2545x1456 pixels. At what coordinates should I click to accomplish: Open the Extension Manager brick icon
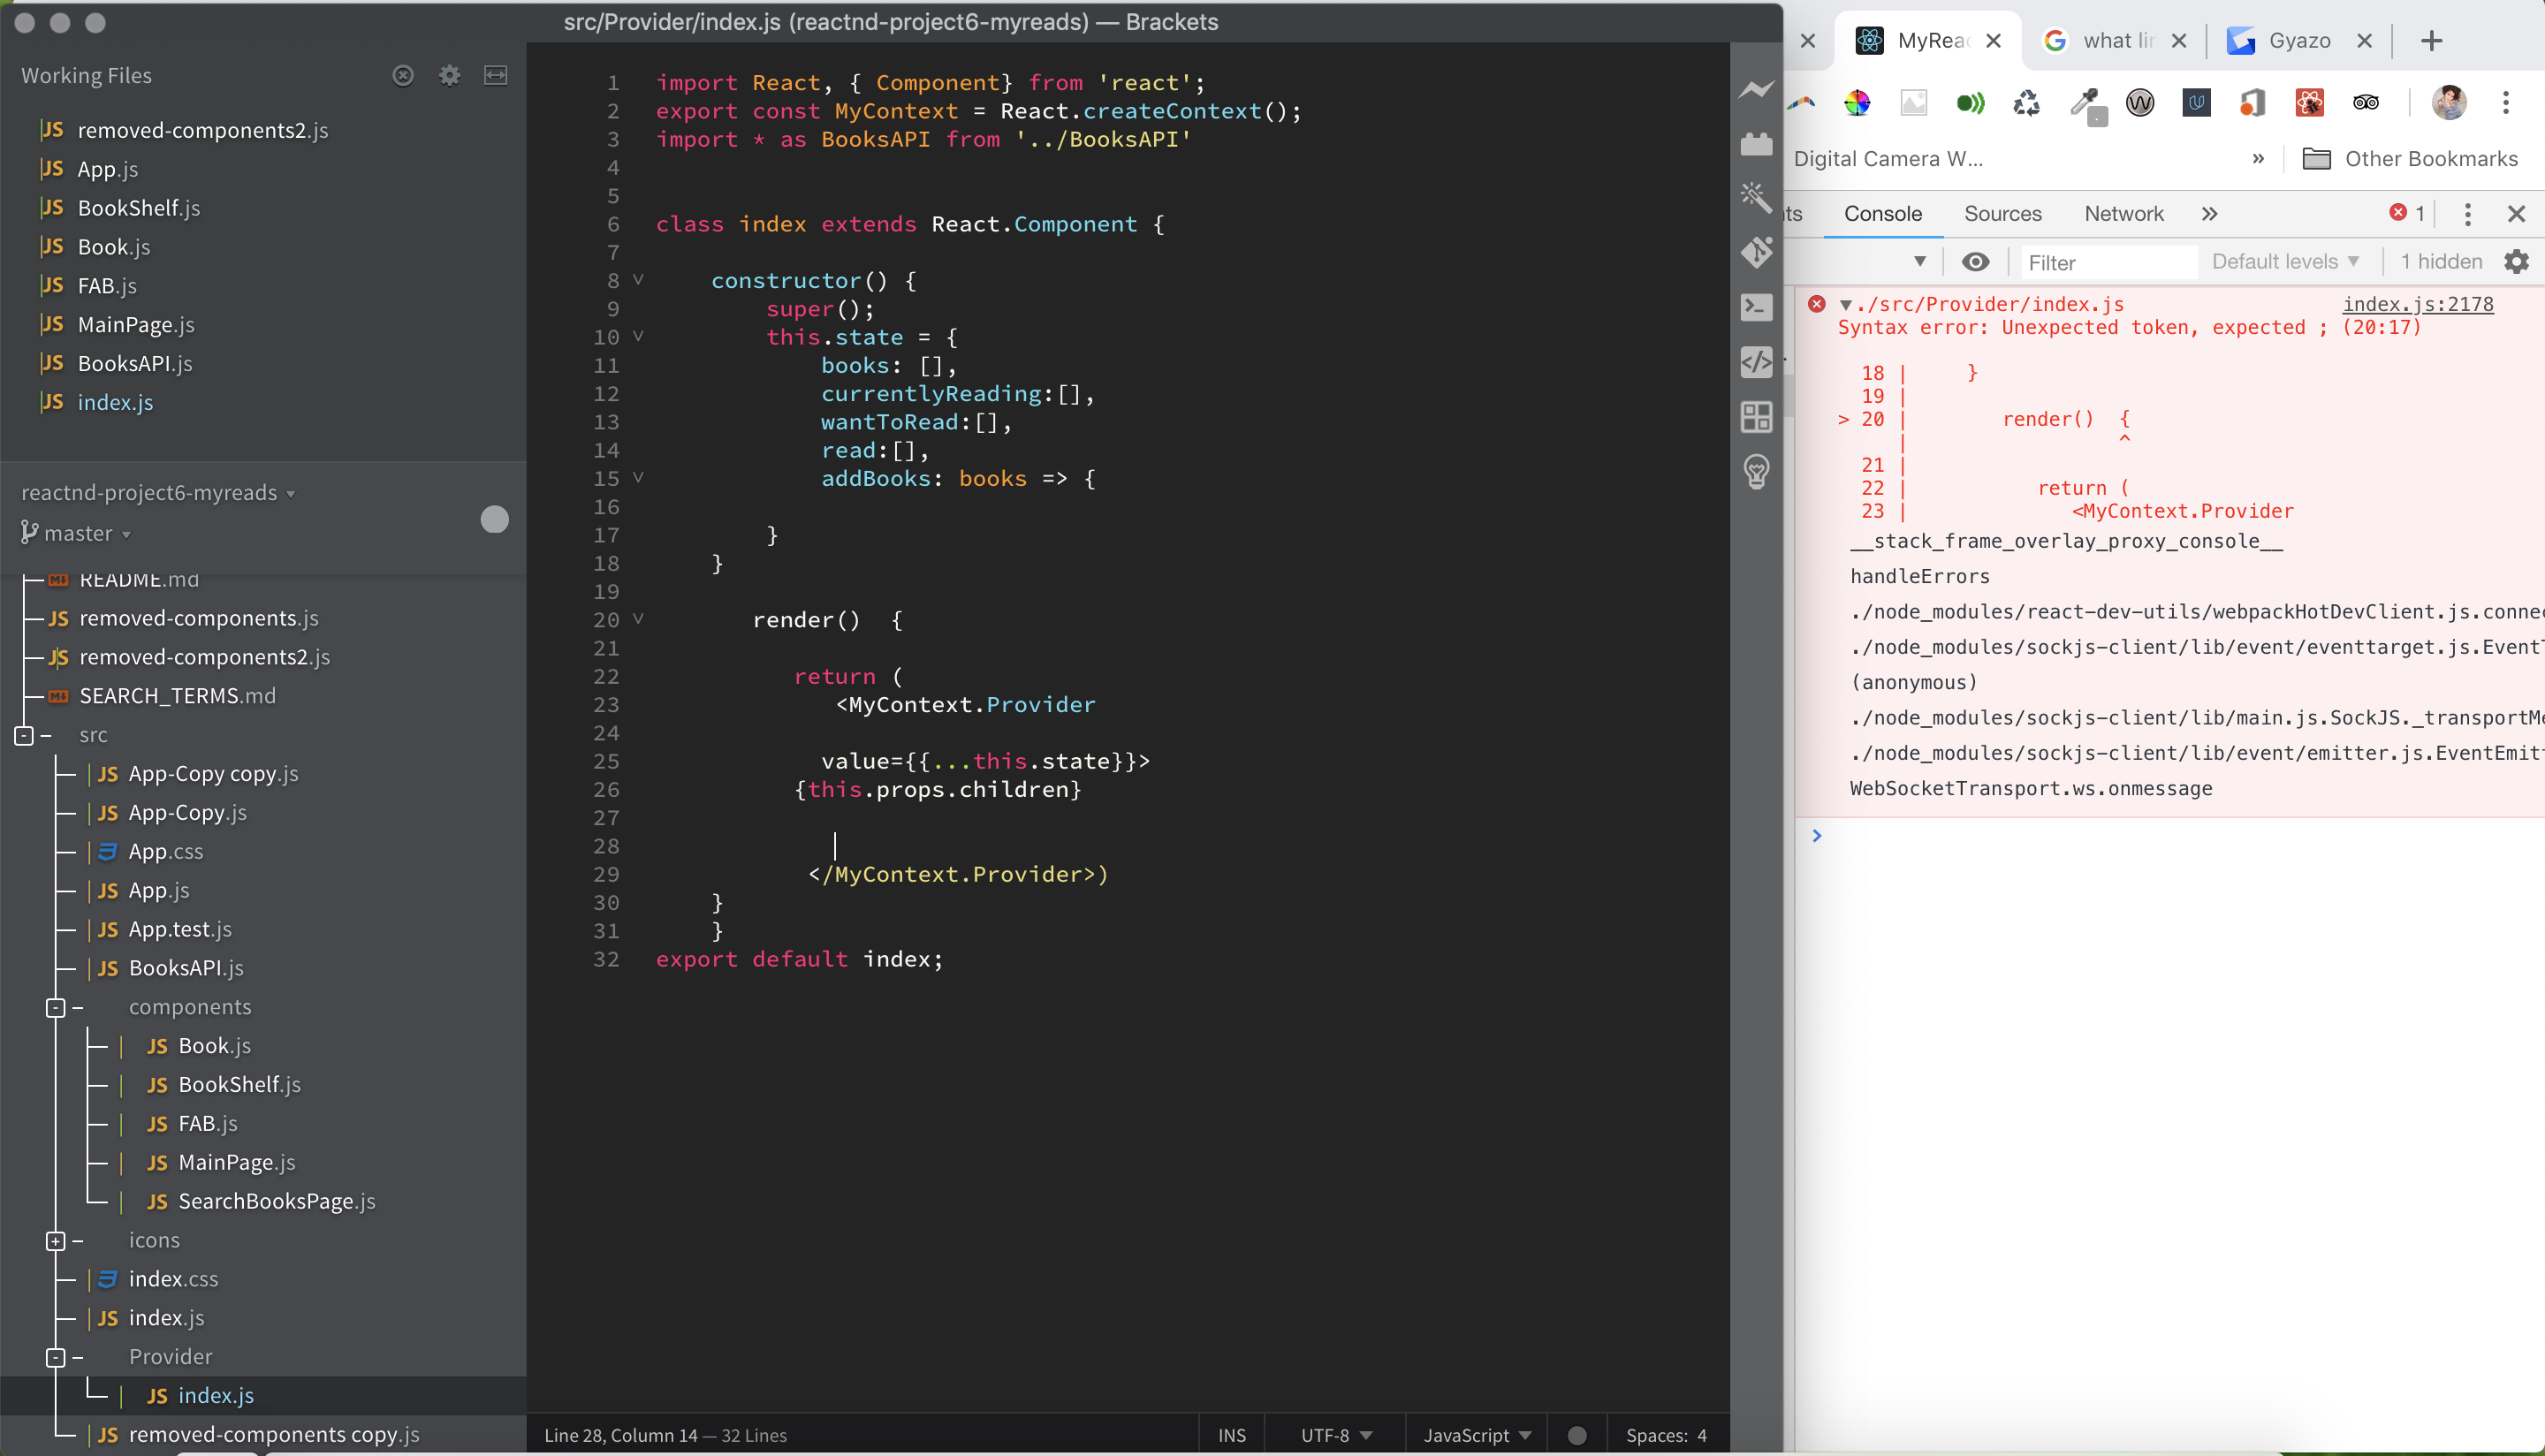[1756, 144]
